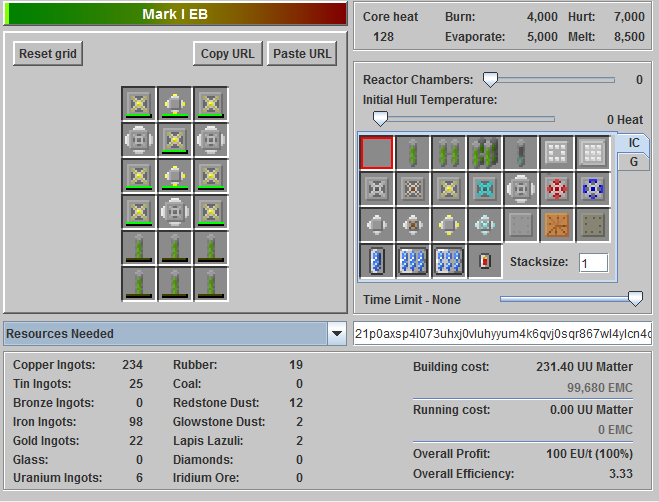Select the gold component heat exchanger in palette
The image size is (659, 502).
pos(449,225)
